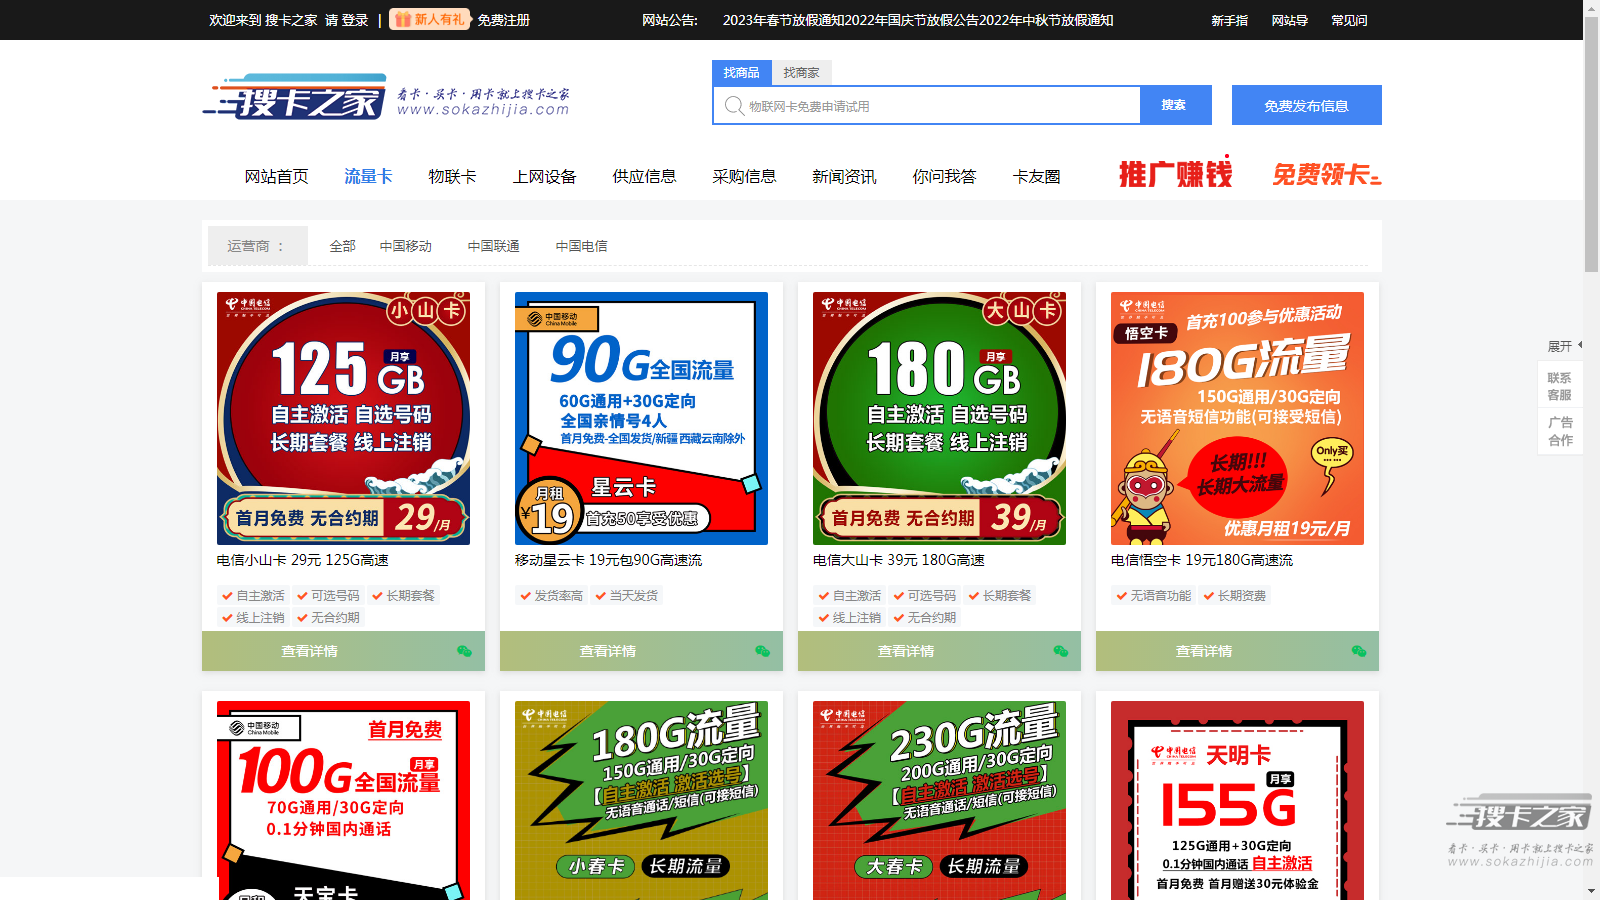
Task: Click the 新人有礼 gift badge
Action: (x=430, y=19)
